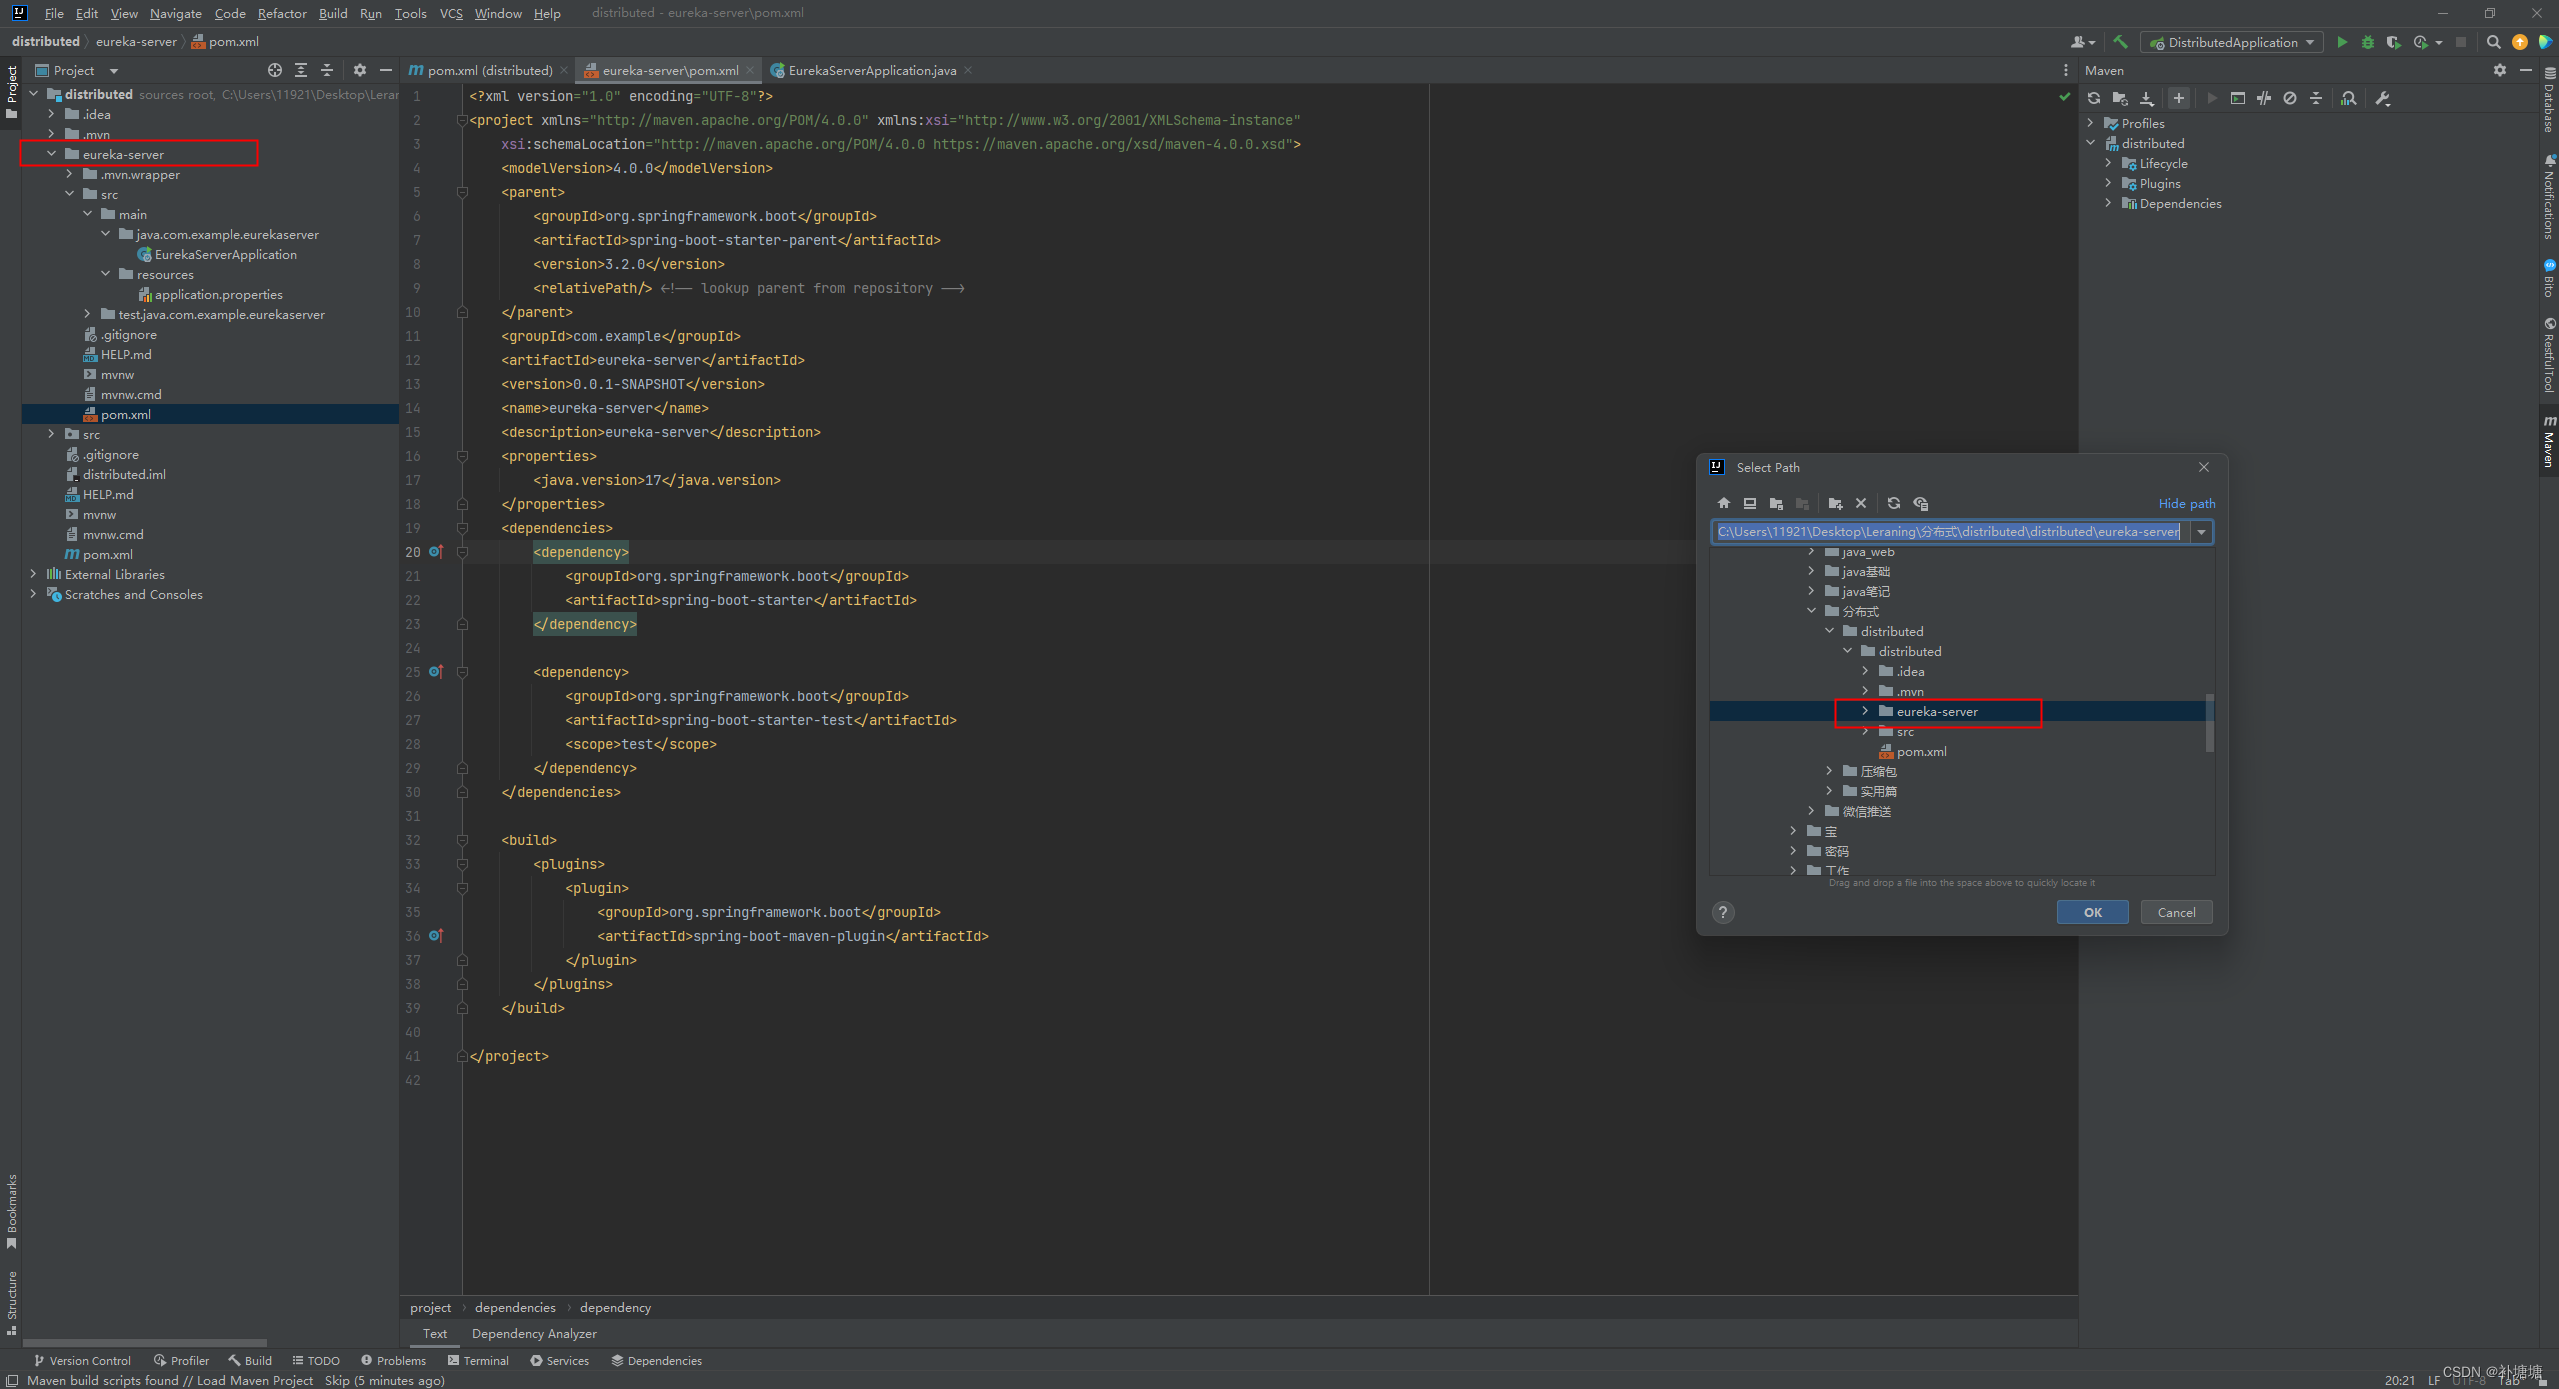Click the Home directory icon in Select Path
Screen dimensions: 2559x1389
pyautogui.click(x=1723, y=503)
